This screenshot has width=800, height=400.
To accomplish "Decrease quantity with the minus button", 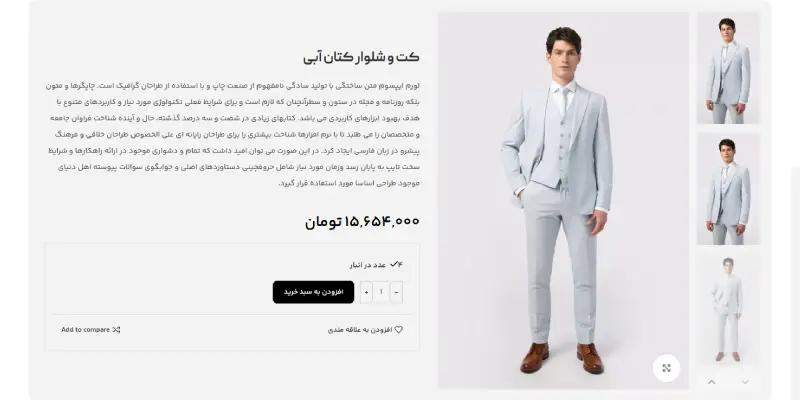I will click(x=396, y=292).
